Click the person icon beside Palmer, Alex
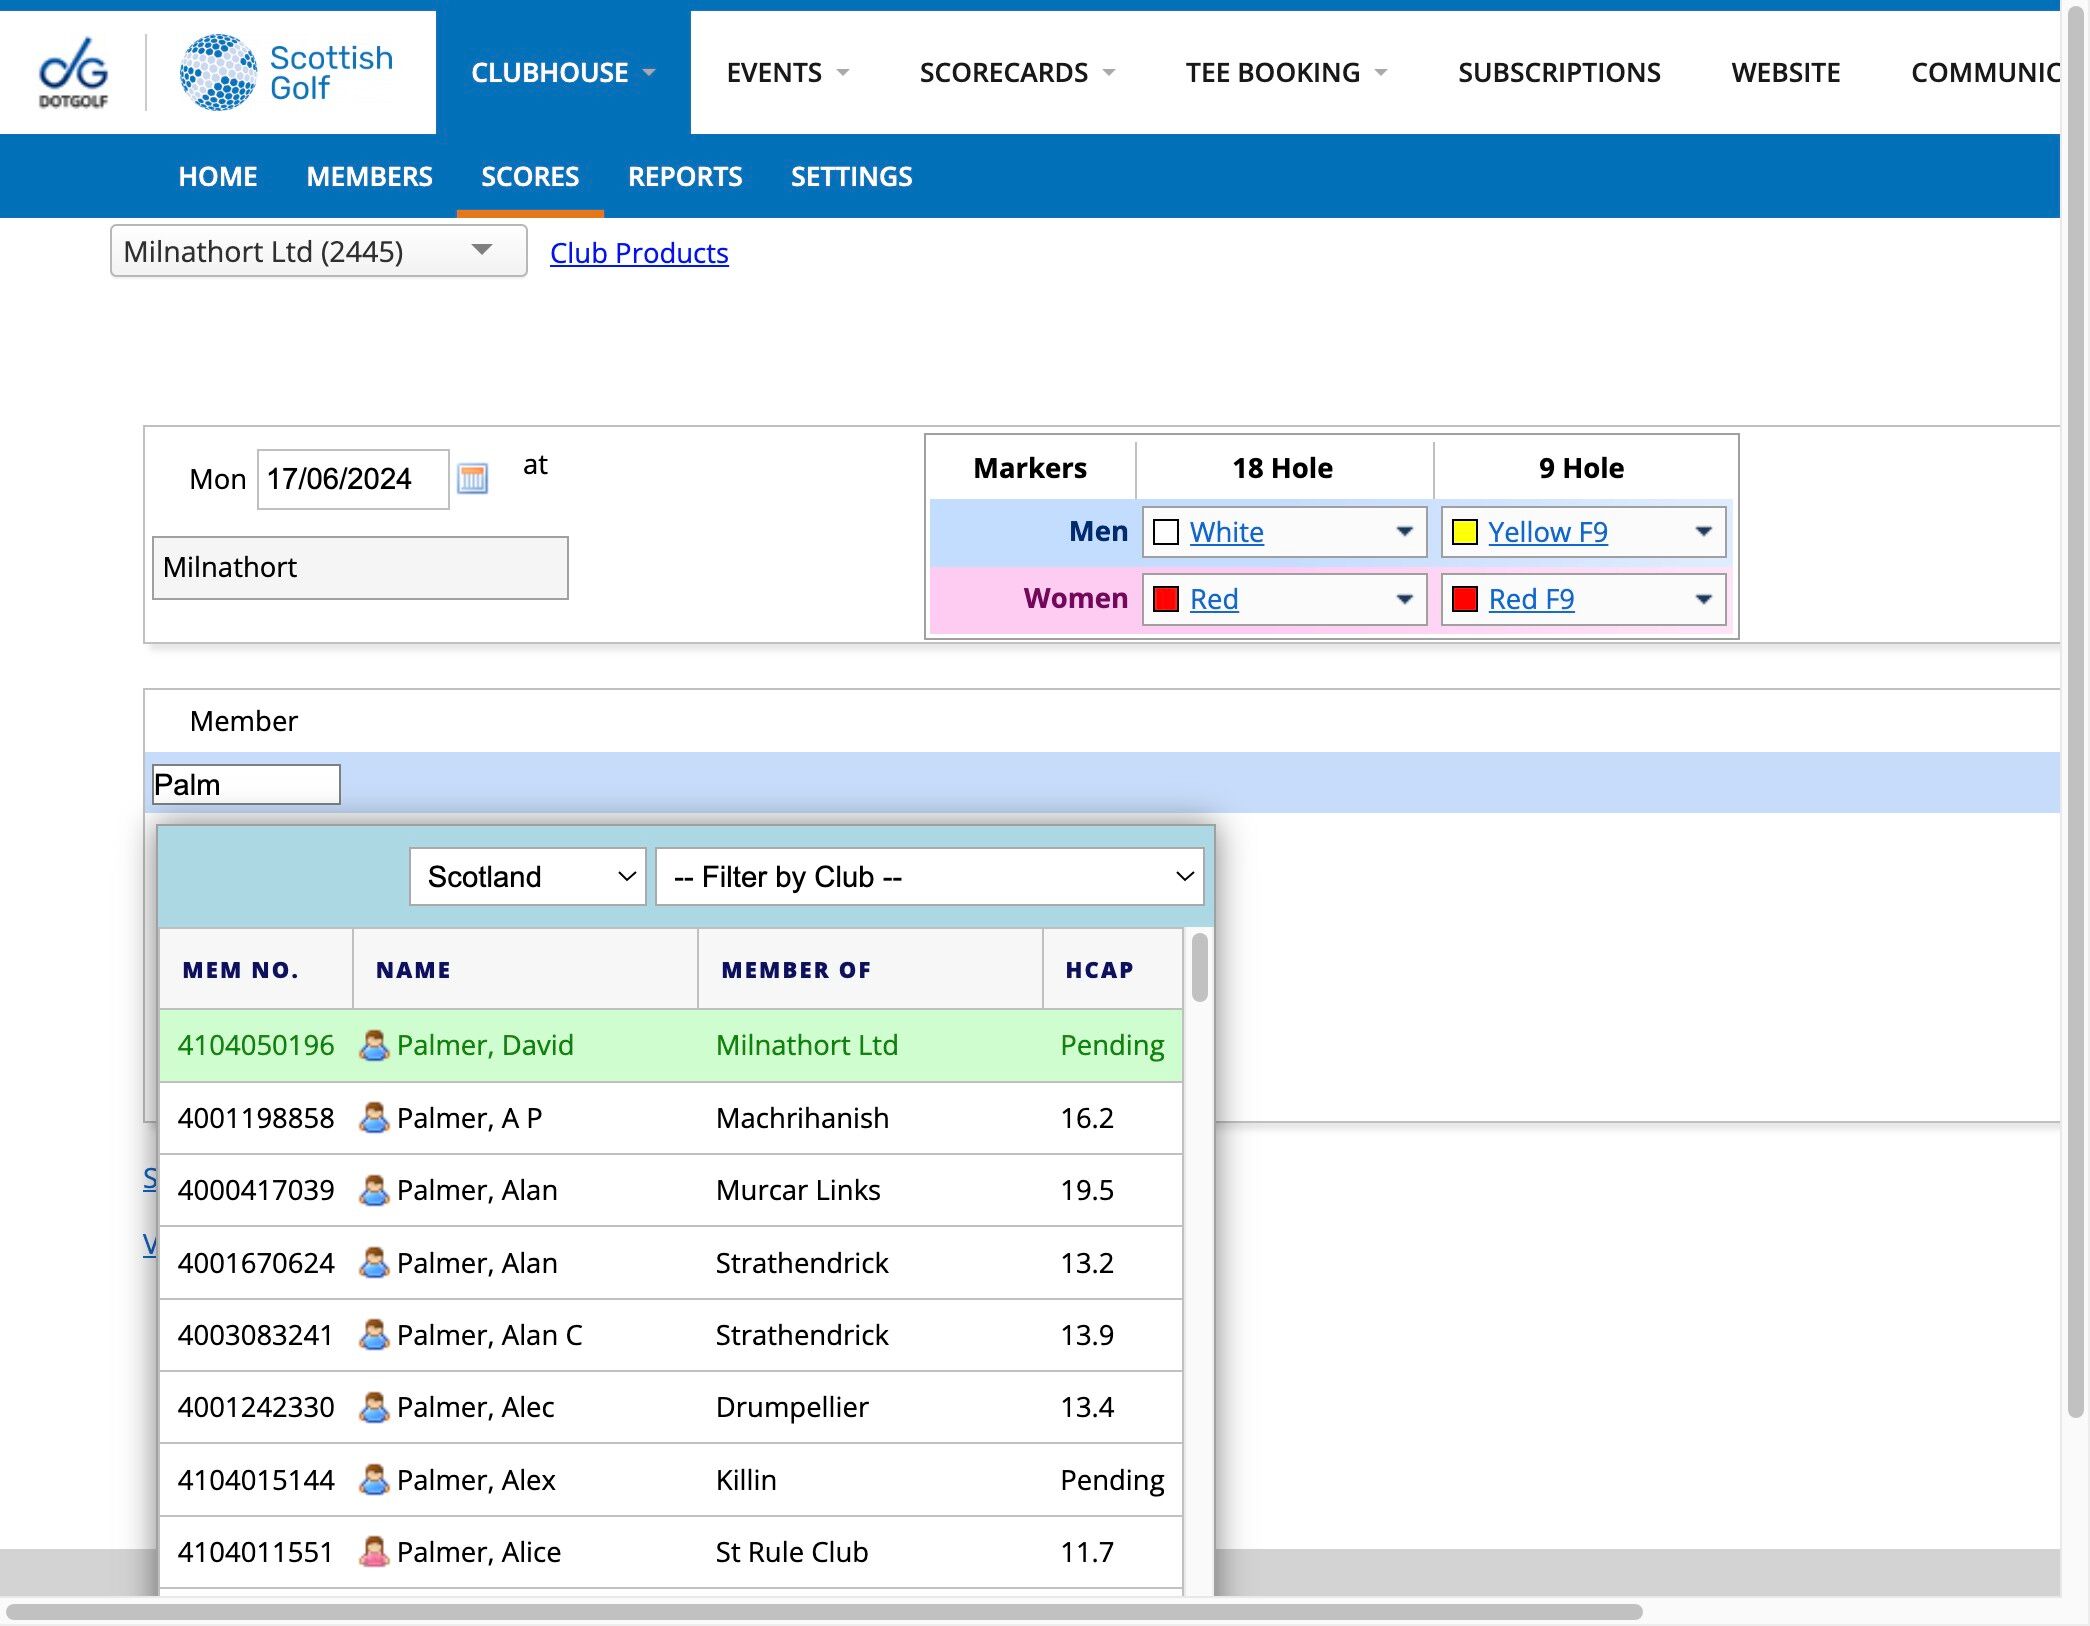This screenshot has height=1626, width=2090. 374,1480
